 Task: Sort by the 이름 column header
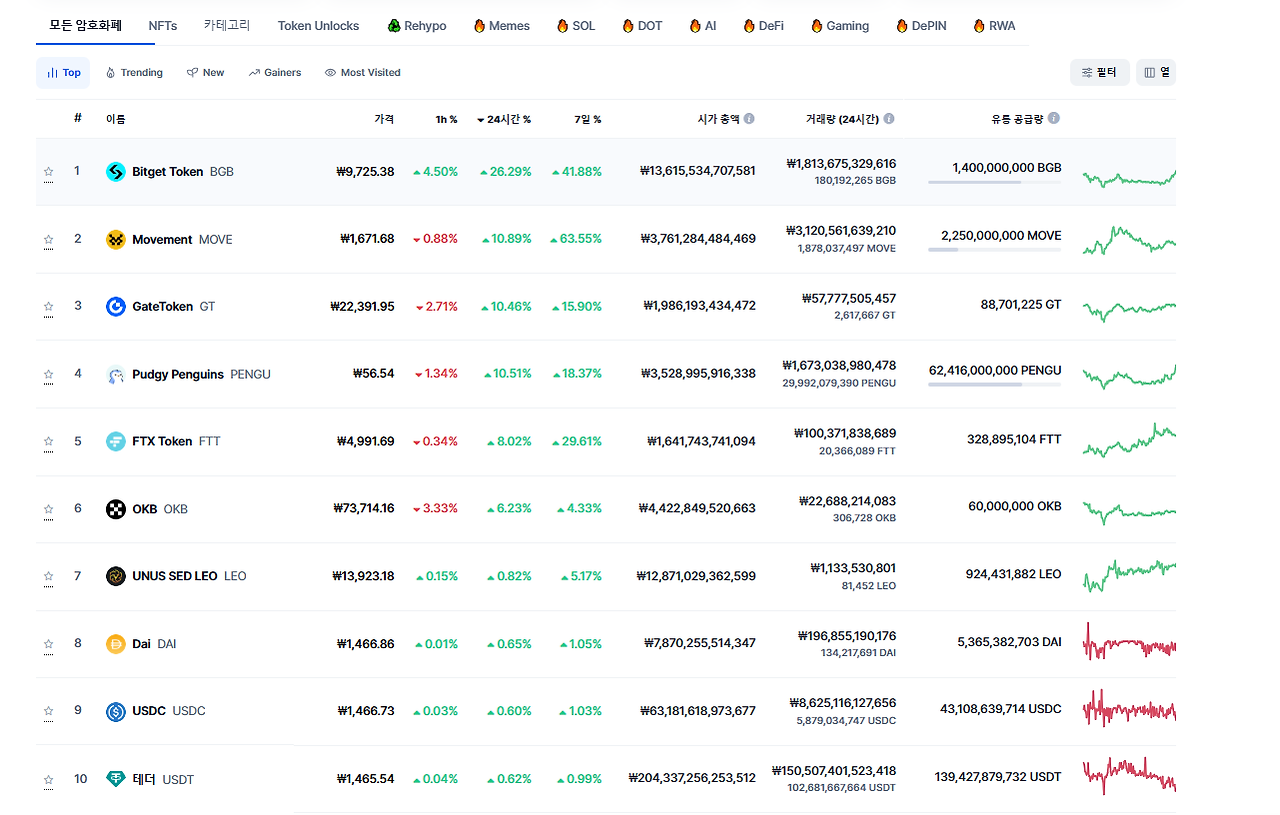116,119
